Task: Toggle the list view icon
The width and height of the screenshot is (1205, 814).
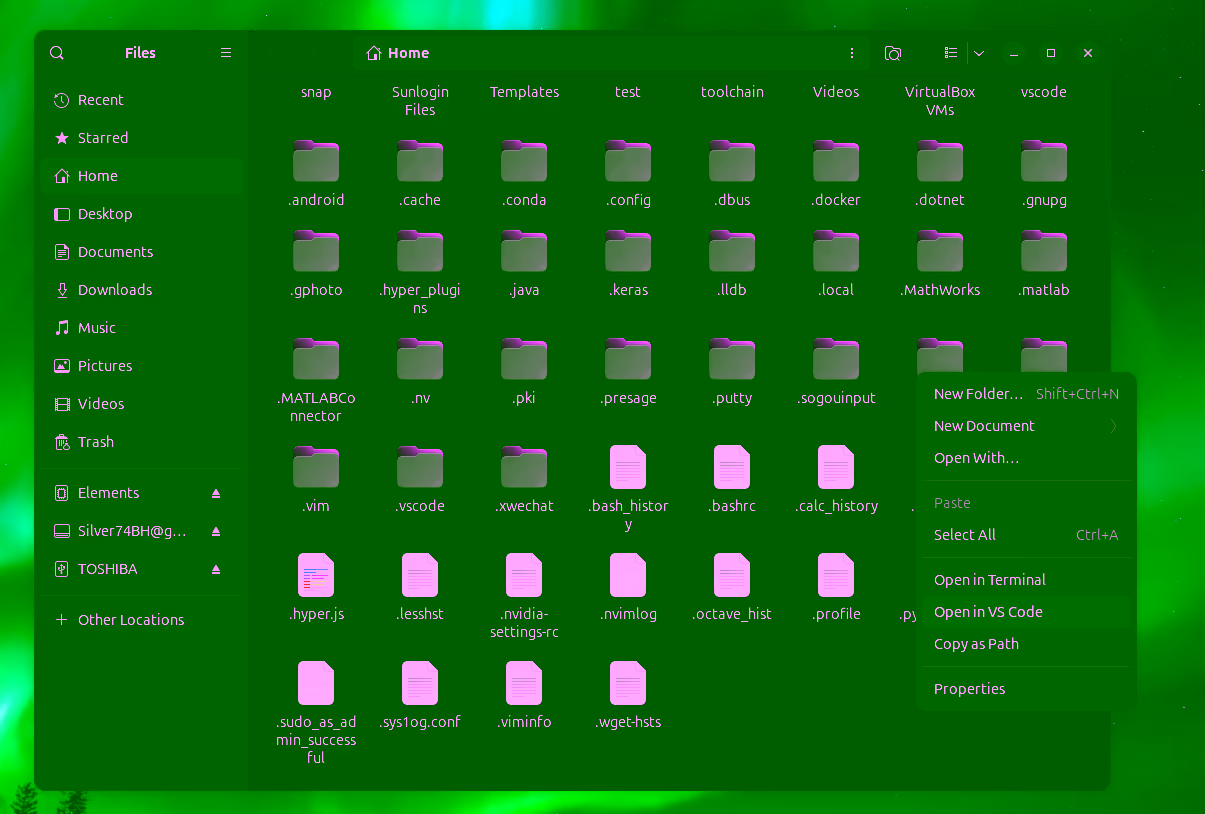Action: pos(951,53)
